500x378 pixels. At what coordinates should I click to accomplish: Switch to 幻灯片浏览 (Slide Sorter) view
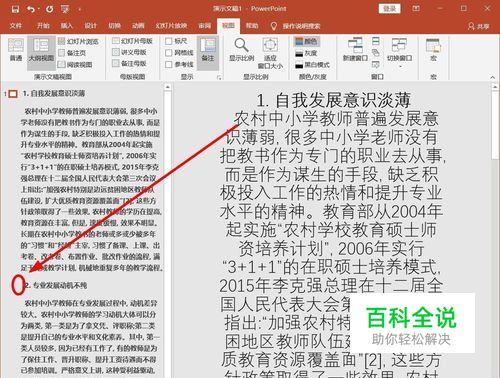coord(79,41)
